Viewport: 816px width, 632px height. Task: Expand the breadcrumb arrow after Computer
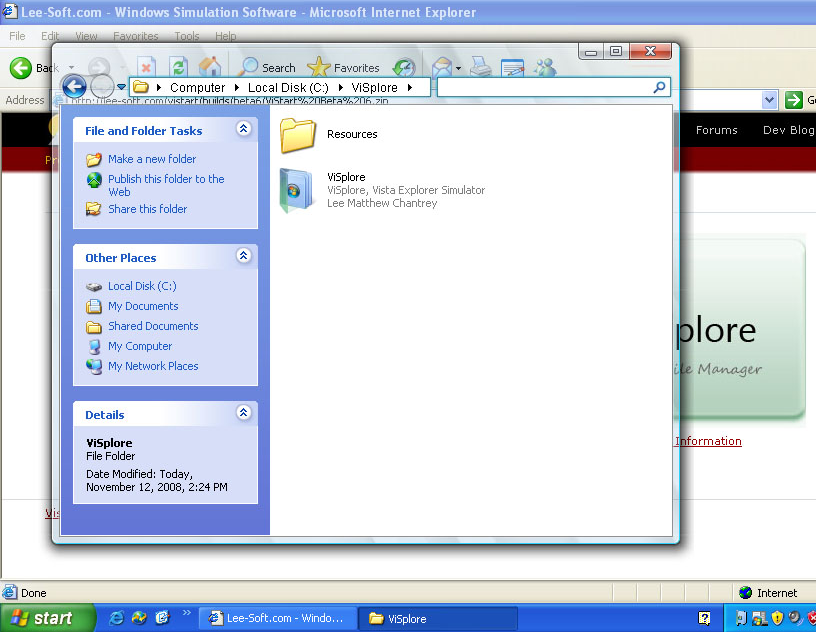237,87
